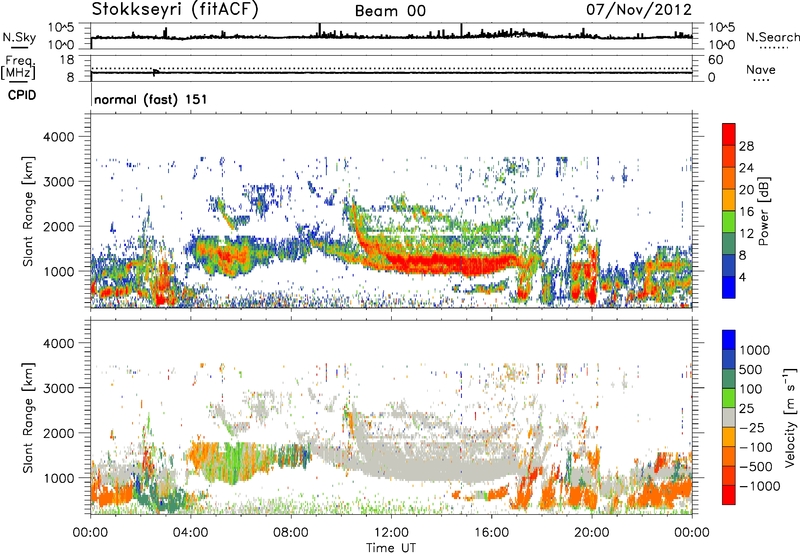Screen dimensions: 800x554
Task: Click the '28' power colorbar value
Action: click(746, 146)
